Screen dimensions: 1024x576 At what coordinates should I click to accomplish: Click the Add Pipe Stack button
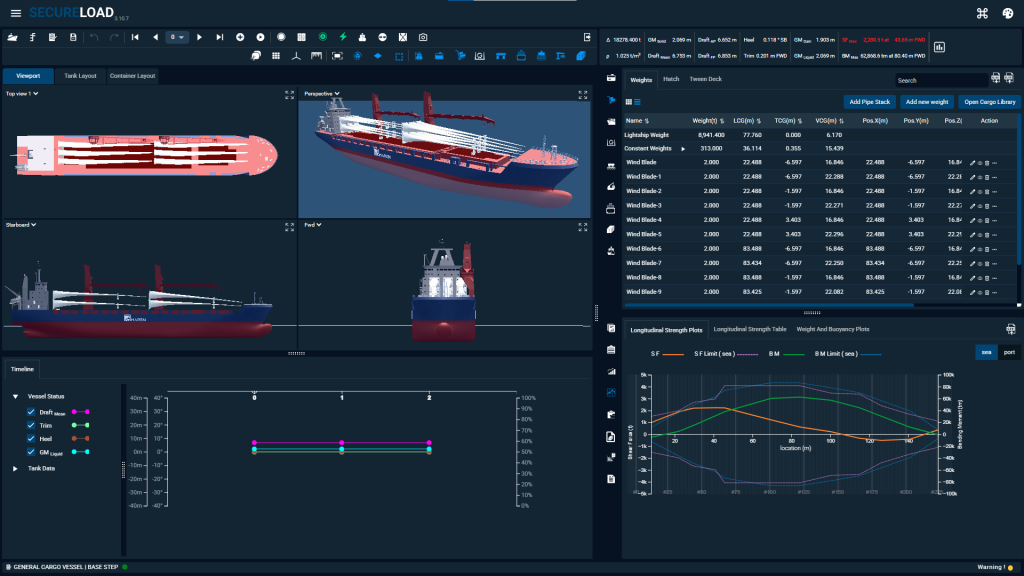click(x=868, y=102)
